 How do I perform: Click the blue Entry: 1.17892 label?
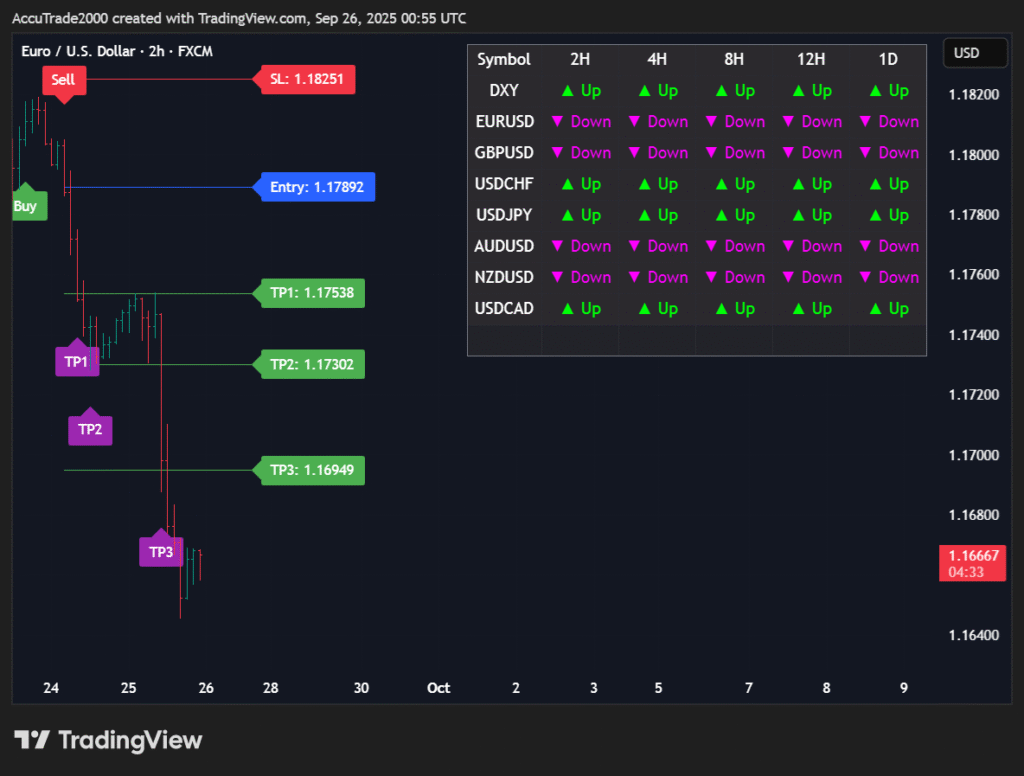pyautogui.click(x=315, y=187)
